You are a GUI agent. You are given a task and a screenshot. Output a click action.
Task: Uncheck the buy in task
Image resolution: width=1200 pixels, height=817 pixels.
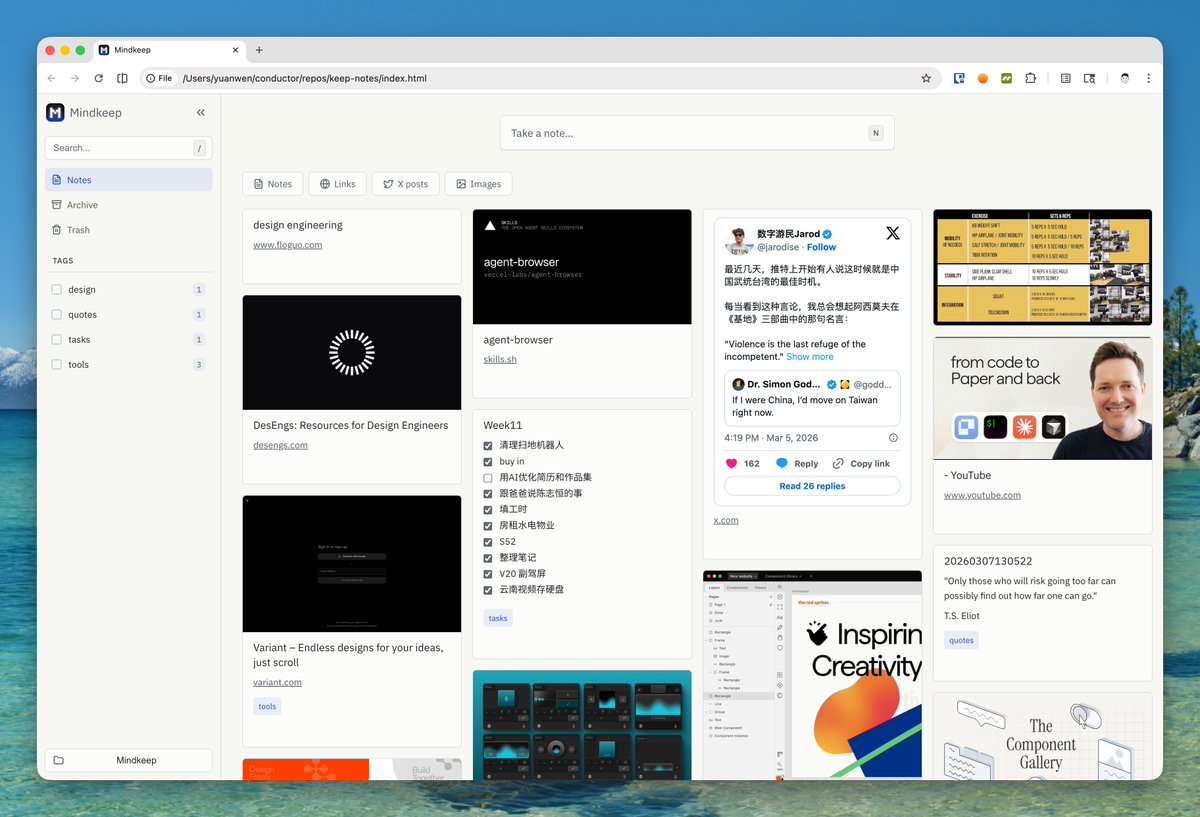pyautogui.click(x=488, y=462)
